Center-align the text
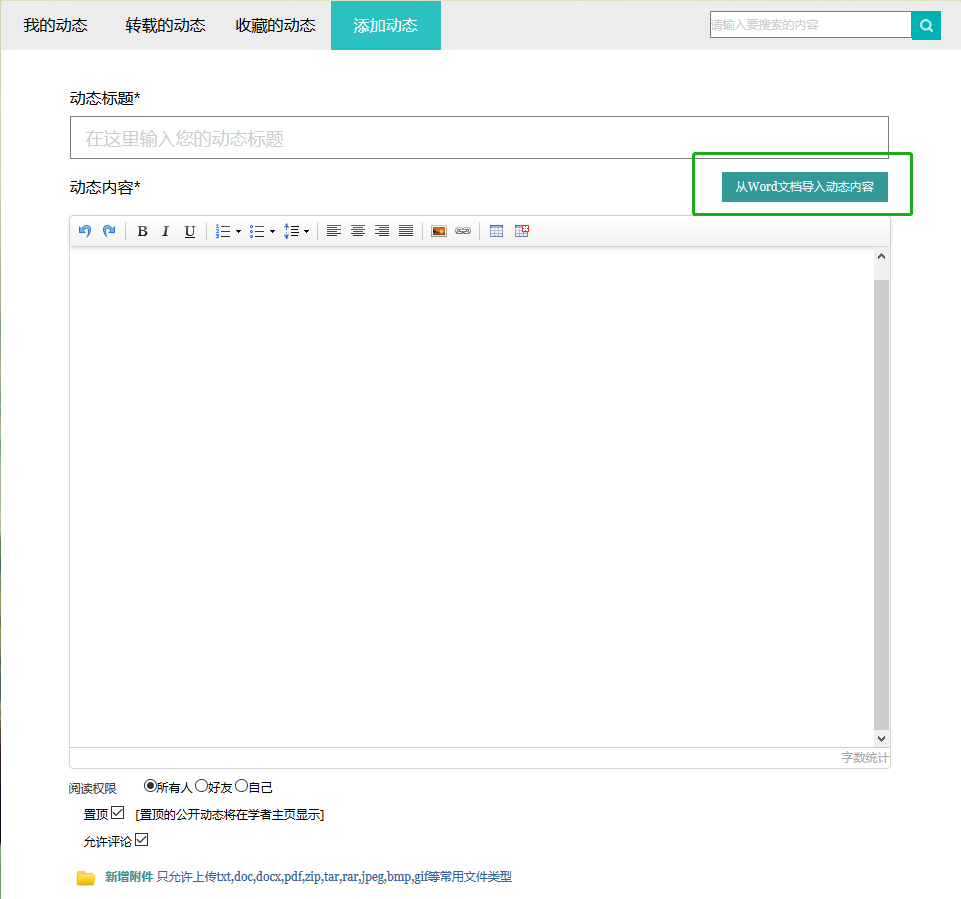 pyautogui.click(x=358, y=231)
